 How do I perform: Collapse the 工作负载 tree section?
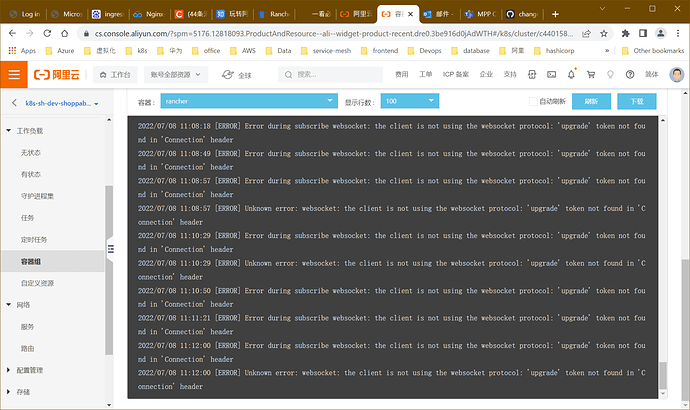point(10,131)
